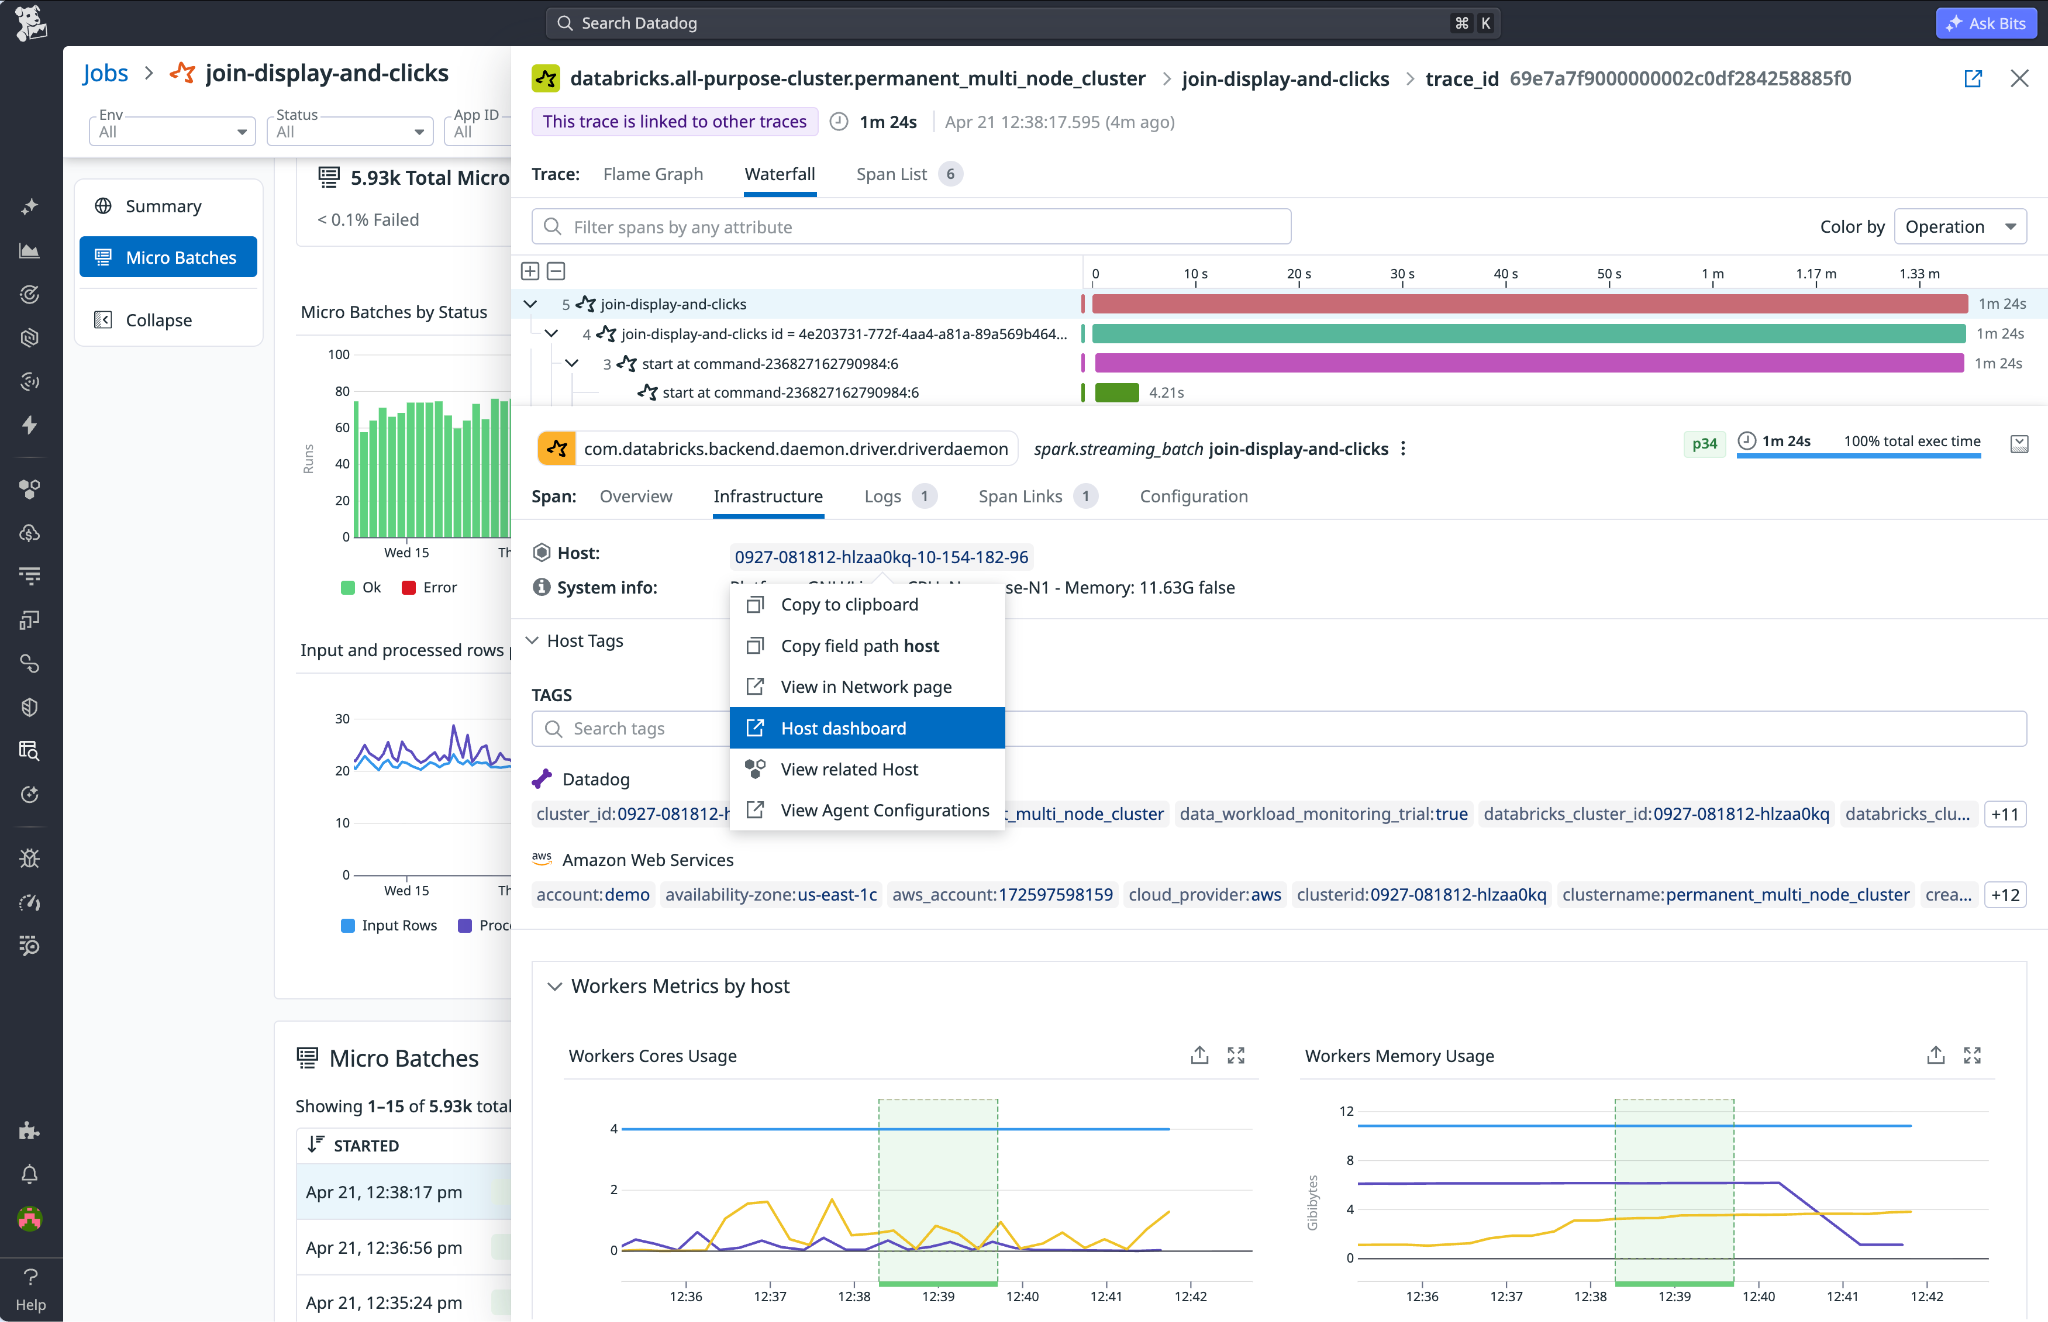Select Host dashboard menu item
This screenshot has width=2048, height=1322.
point(867,728)
